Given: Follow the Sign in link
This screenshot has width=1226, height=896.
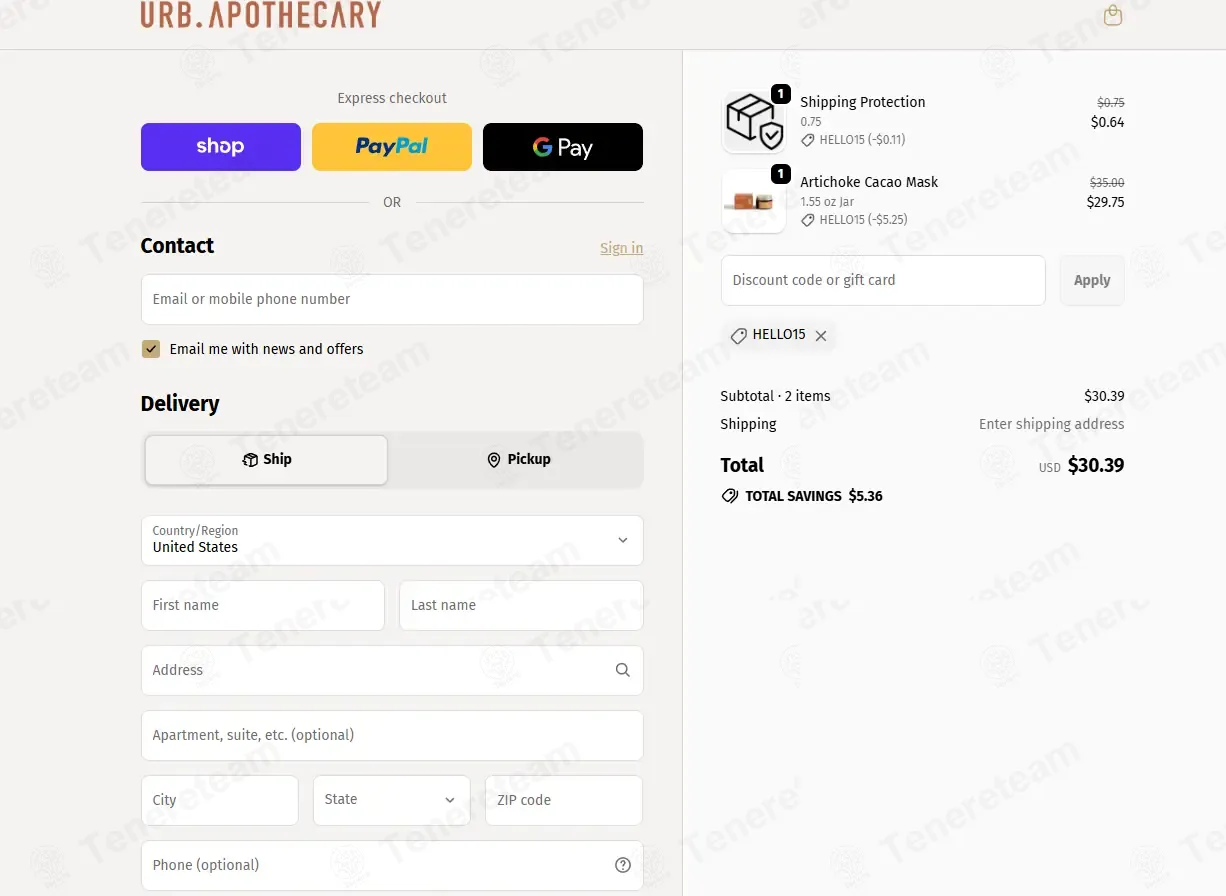Looking at the screenshot, I should pyautogui.click(x=622, y=248).
